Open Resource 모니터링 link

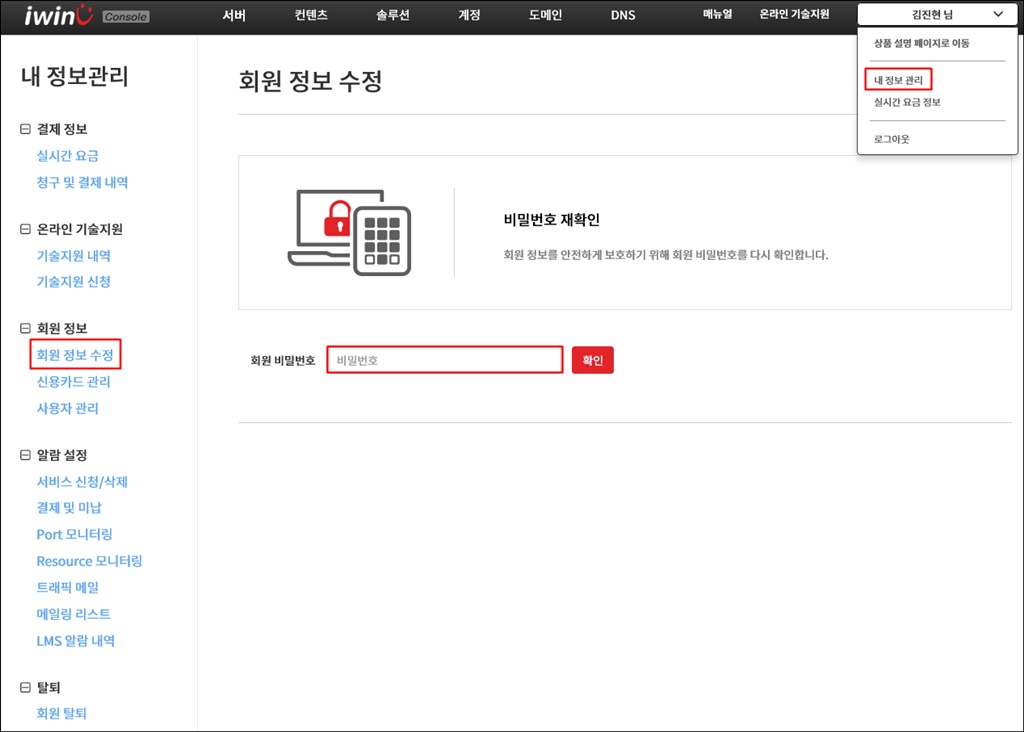coord(89,562)
